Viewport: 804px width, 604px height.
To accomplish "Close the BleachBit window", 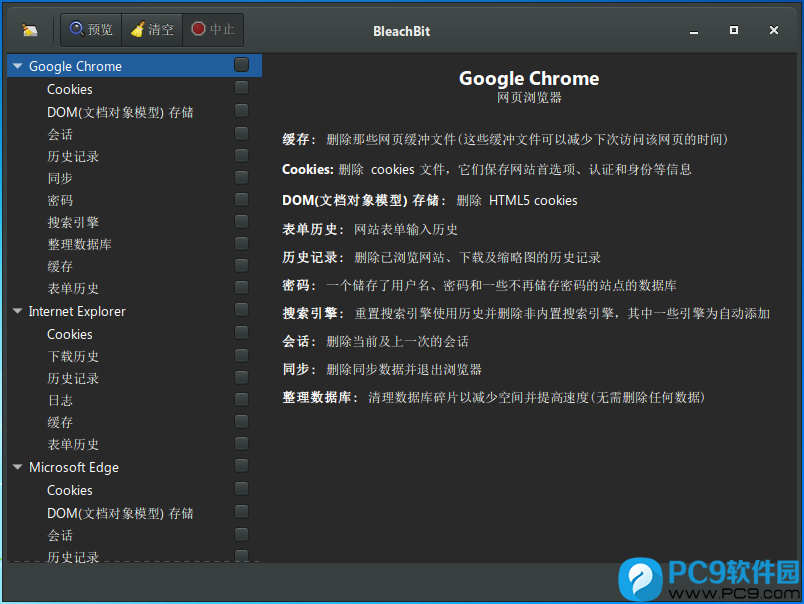I will 774,30.
